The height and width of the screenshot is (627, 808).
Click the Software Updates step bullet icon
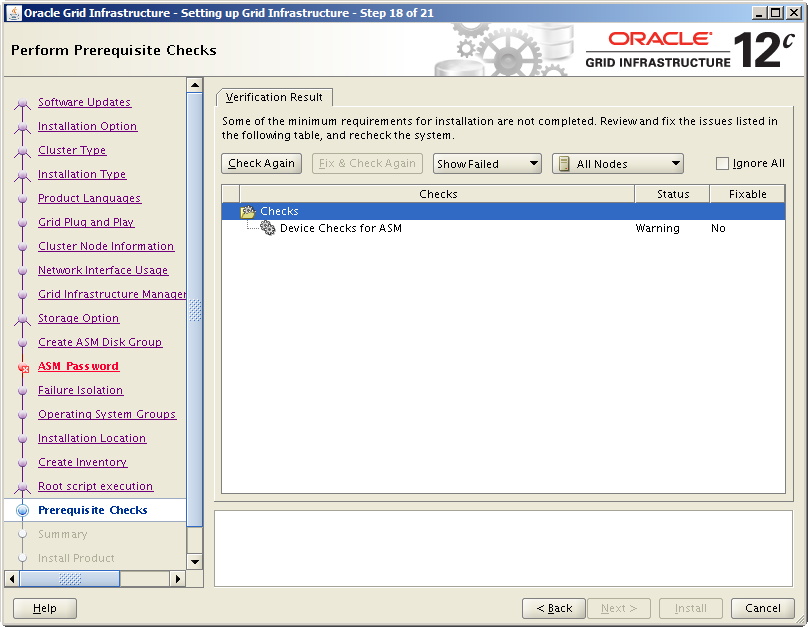pos(23,103)
